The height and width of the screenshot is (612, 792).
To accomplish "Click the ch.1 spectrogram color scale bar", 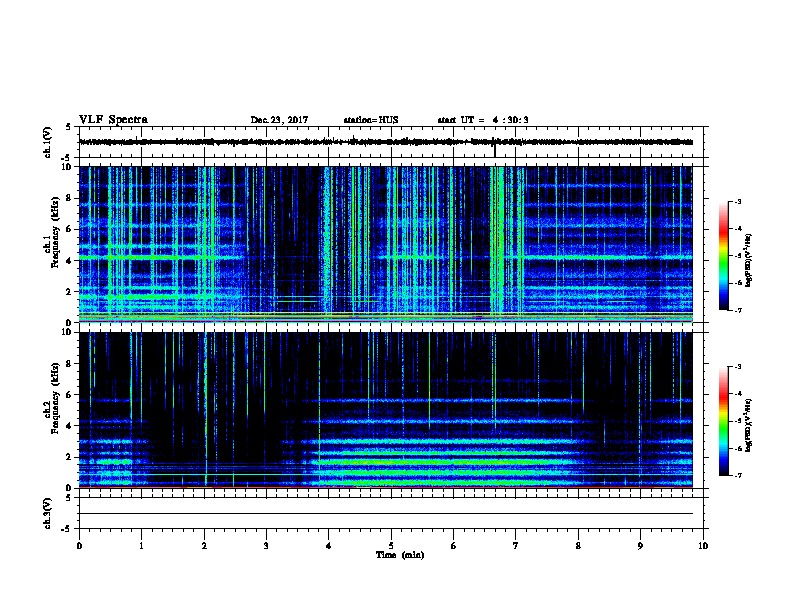I will pos(723,256).
